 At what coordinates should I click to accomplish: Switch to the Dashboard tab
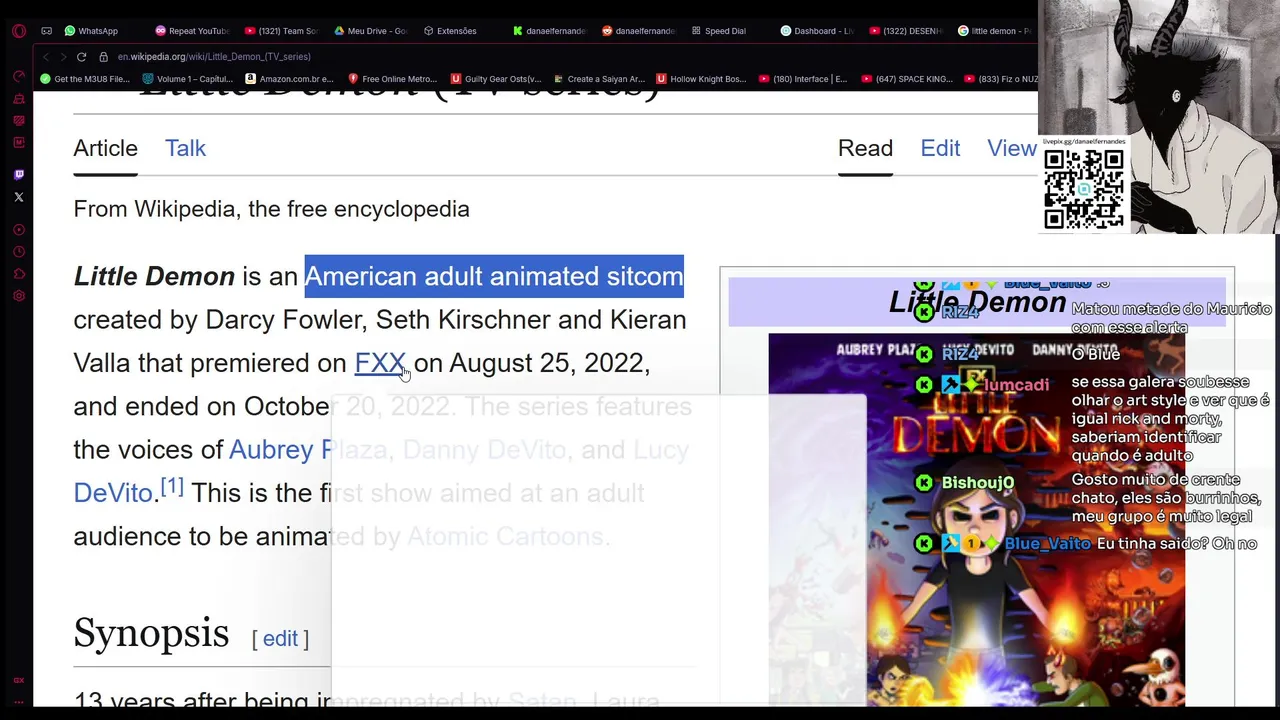click(x=817, y=31)
